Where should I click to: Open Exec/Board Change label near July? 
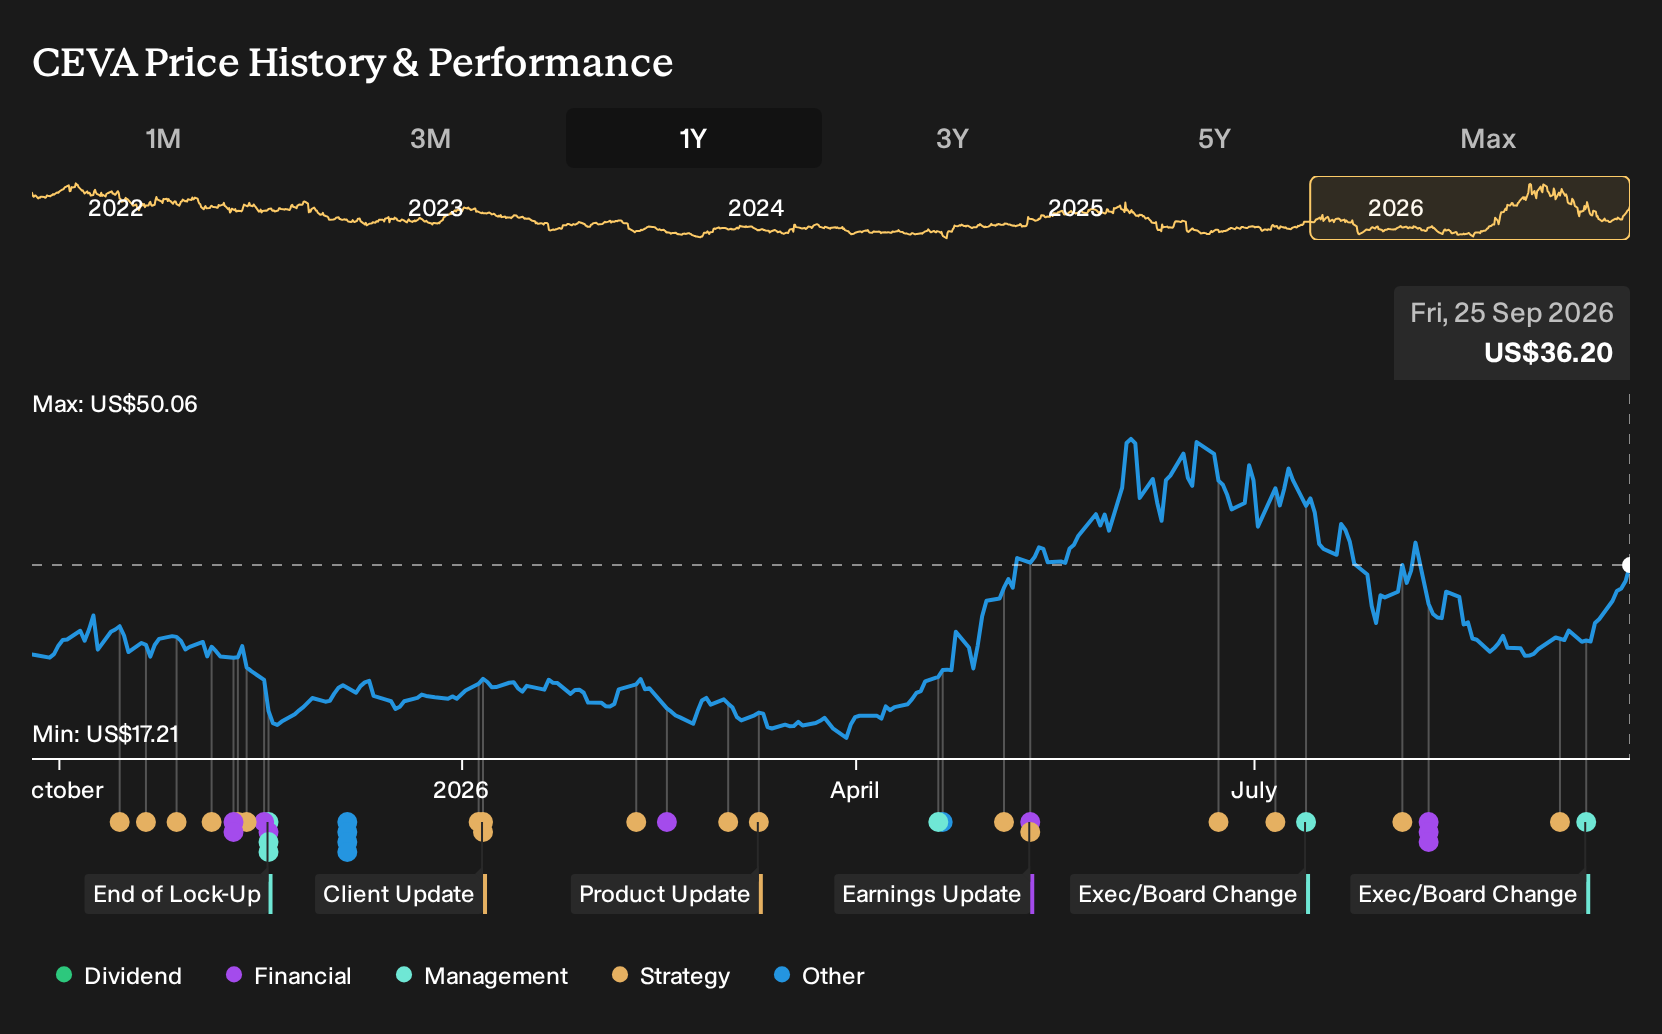(1190, 894)
